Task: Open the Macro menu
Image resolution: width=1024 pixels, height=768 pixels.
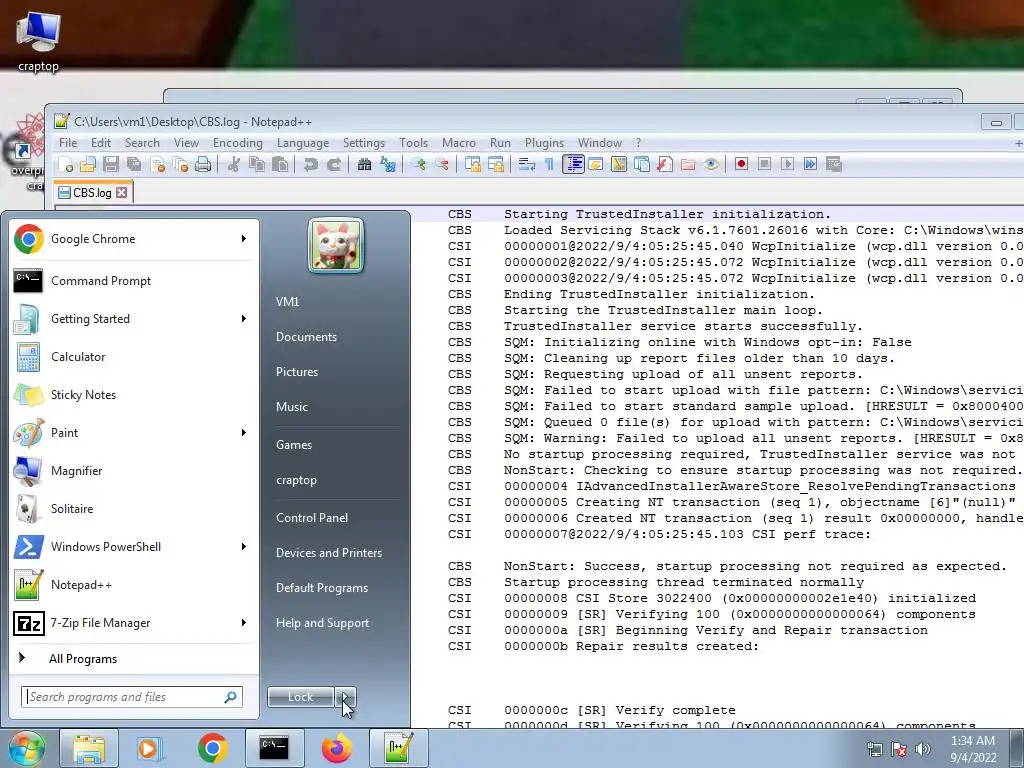Action: coord(458,143)
